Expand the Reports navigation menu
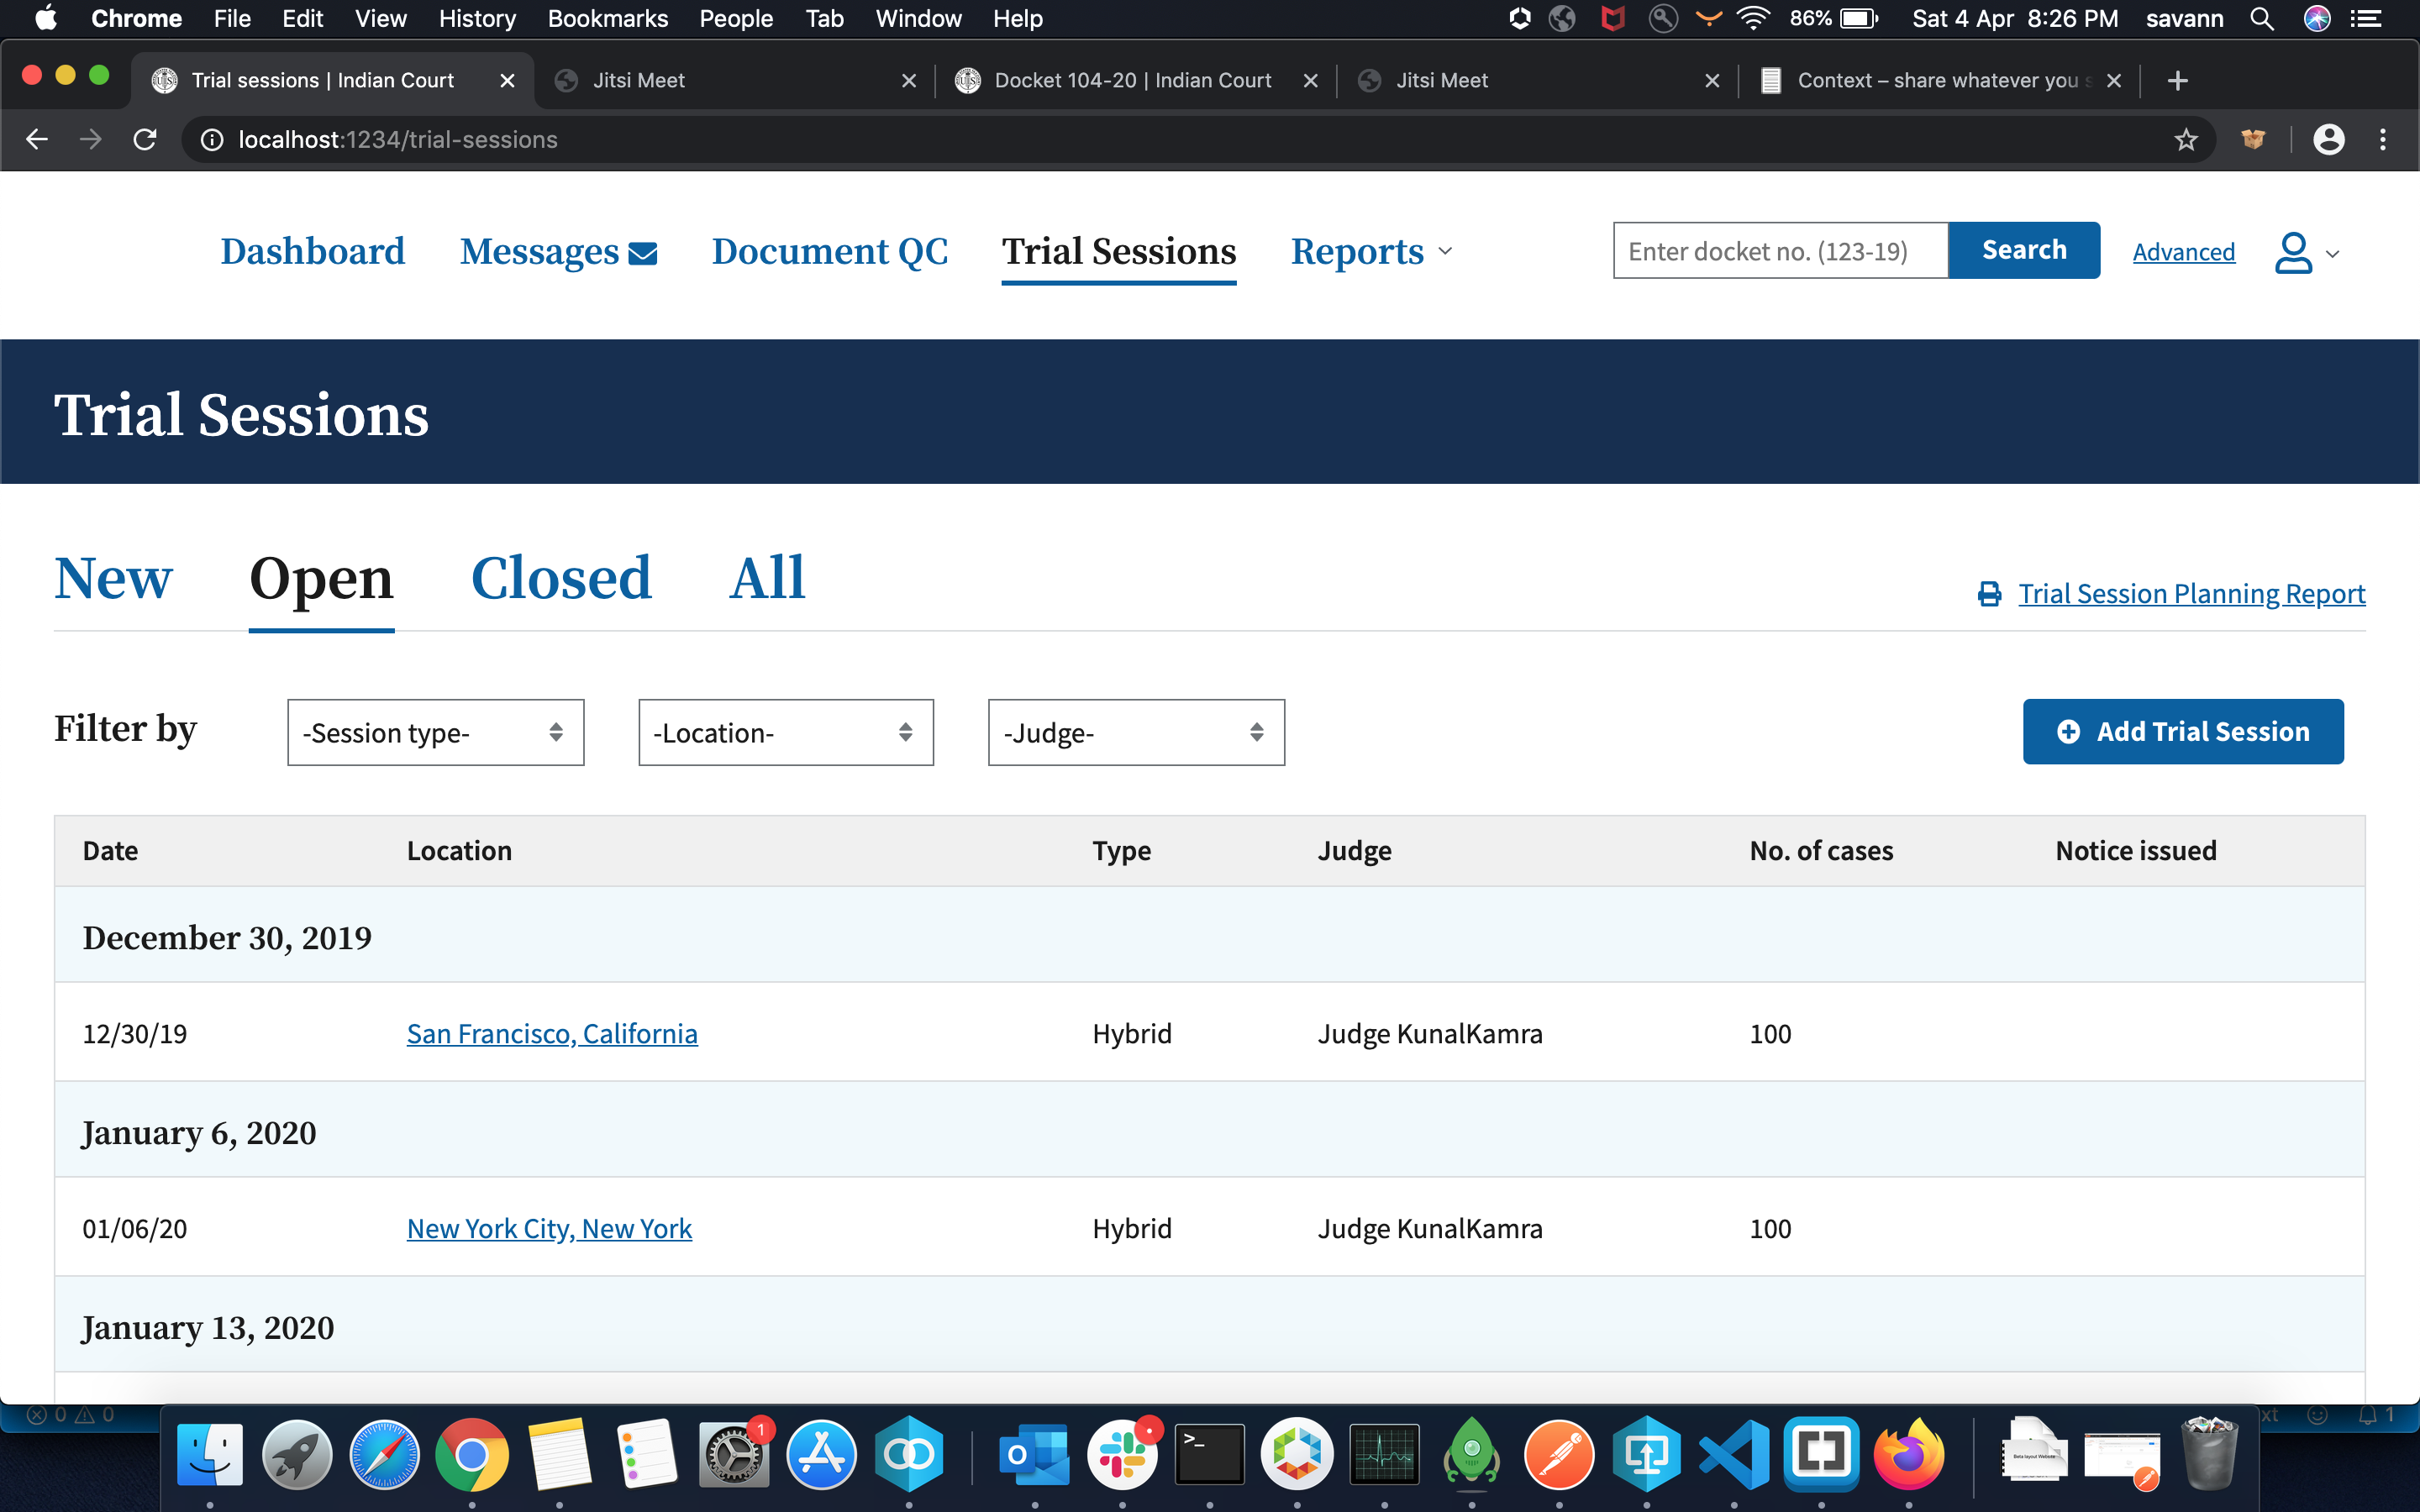This screenshot has width=2420, height=1512. tap(1370, 252)
